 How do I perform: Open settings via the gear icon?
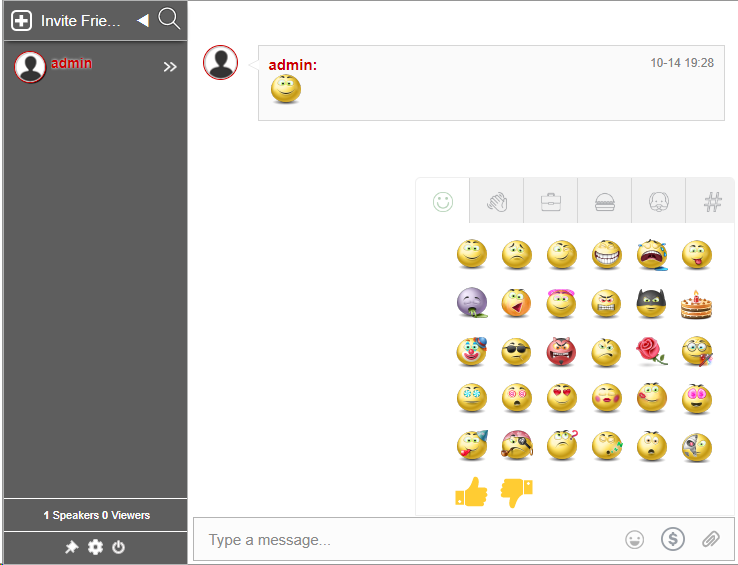[95, 547]
